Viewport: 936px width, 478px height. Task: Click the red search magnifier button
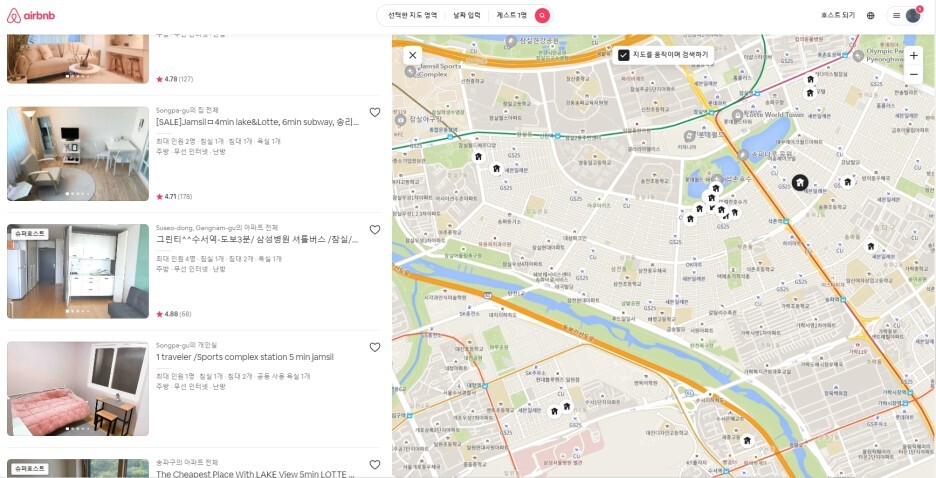click(542, 16)
